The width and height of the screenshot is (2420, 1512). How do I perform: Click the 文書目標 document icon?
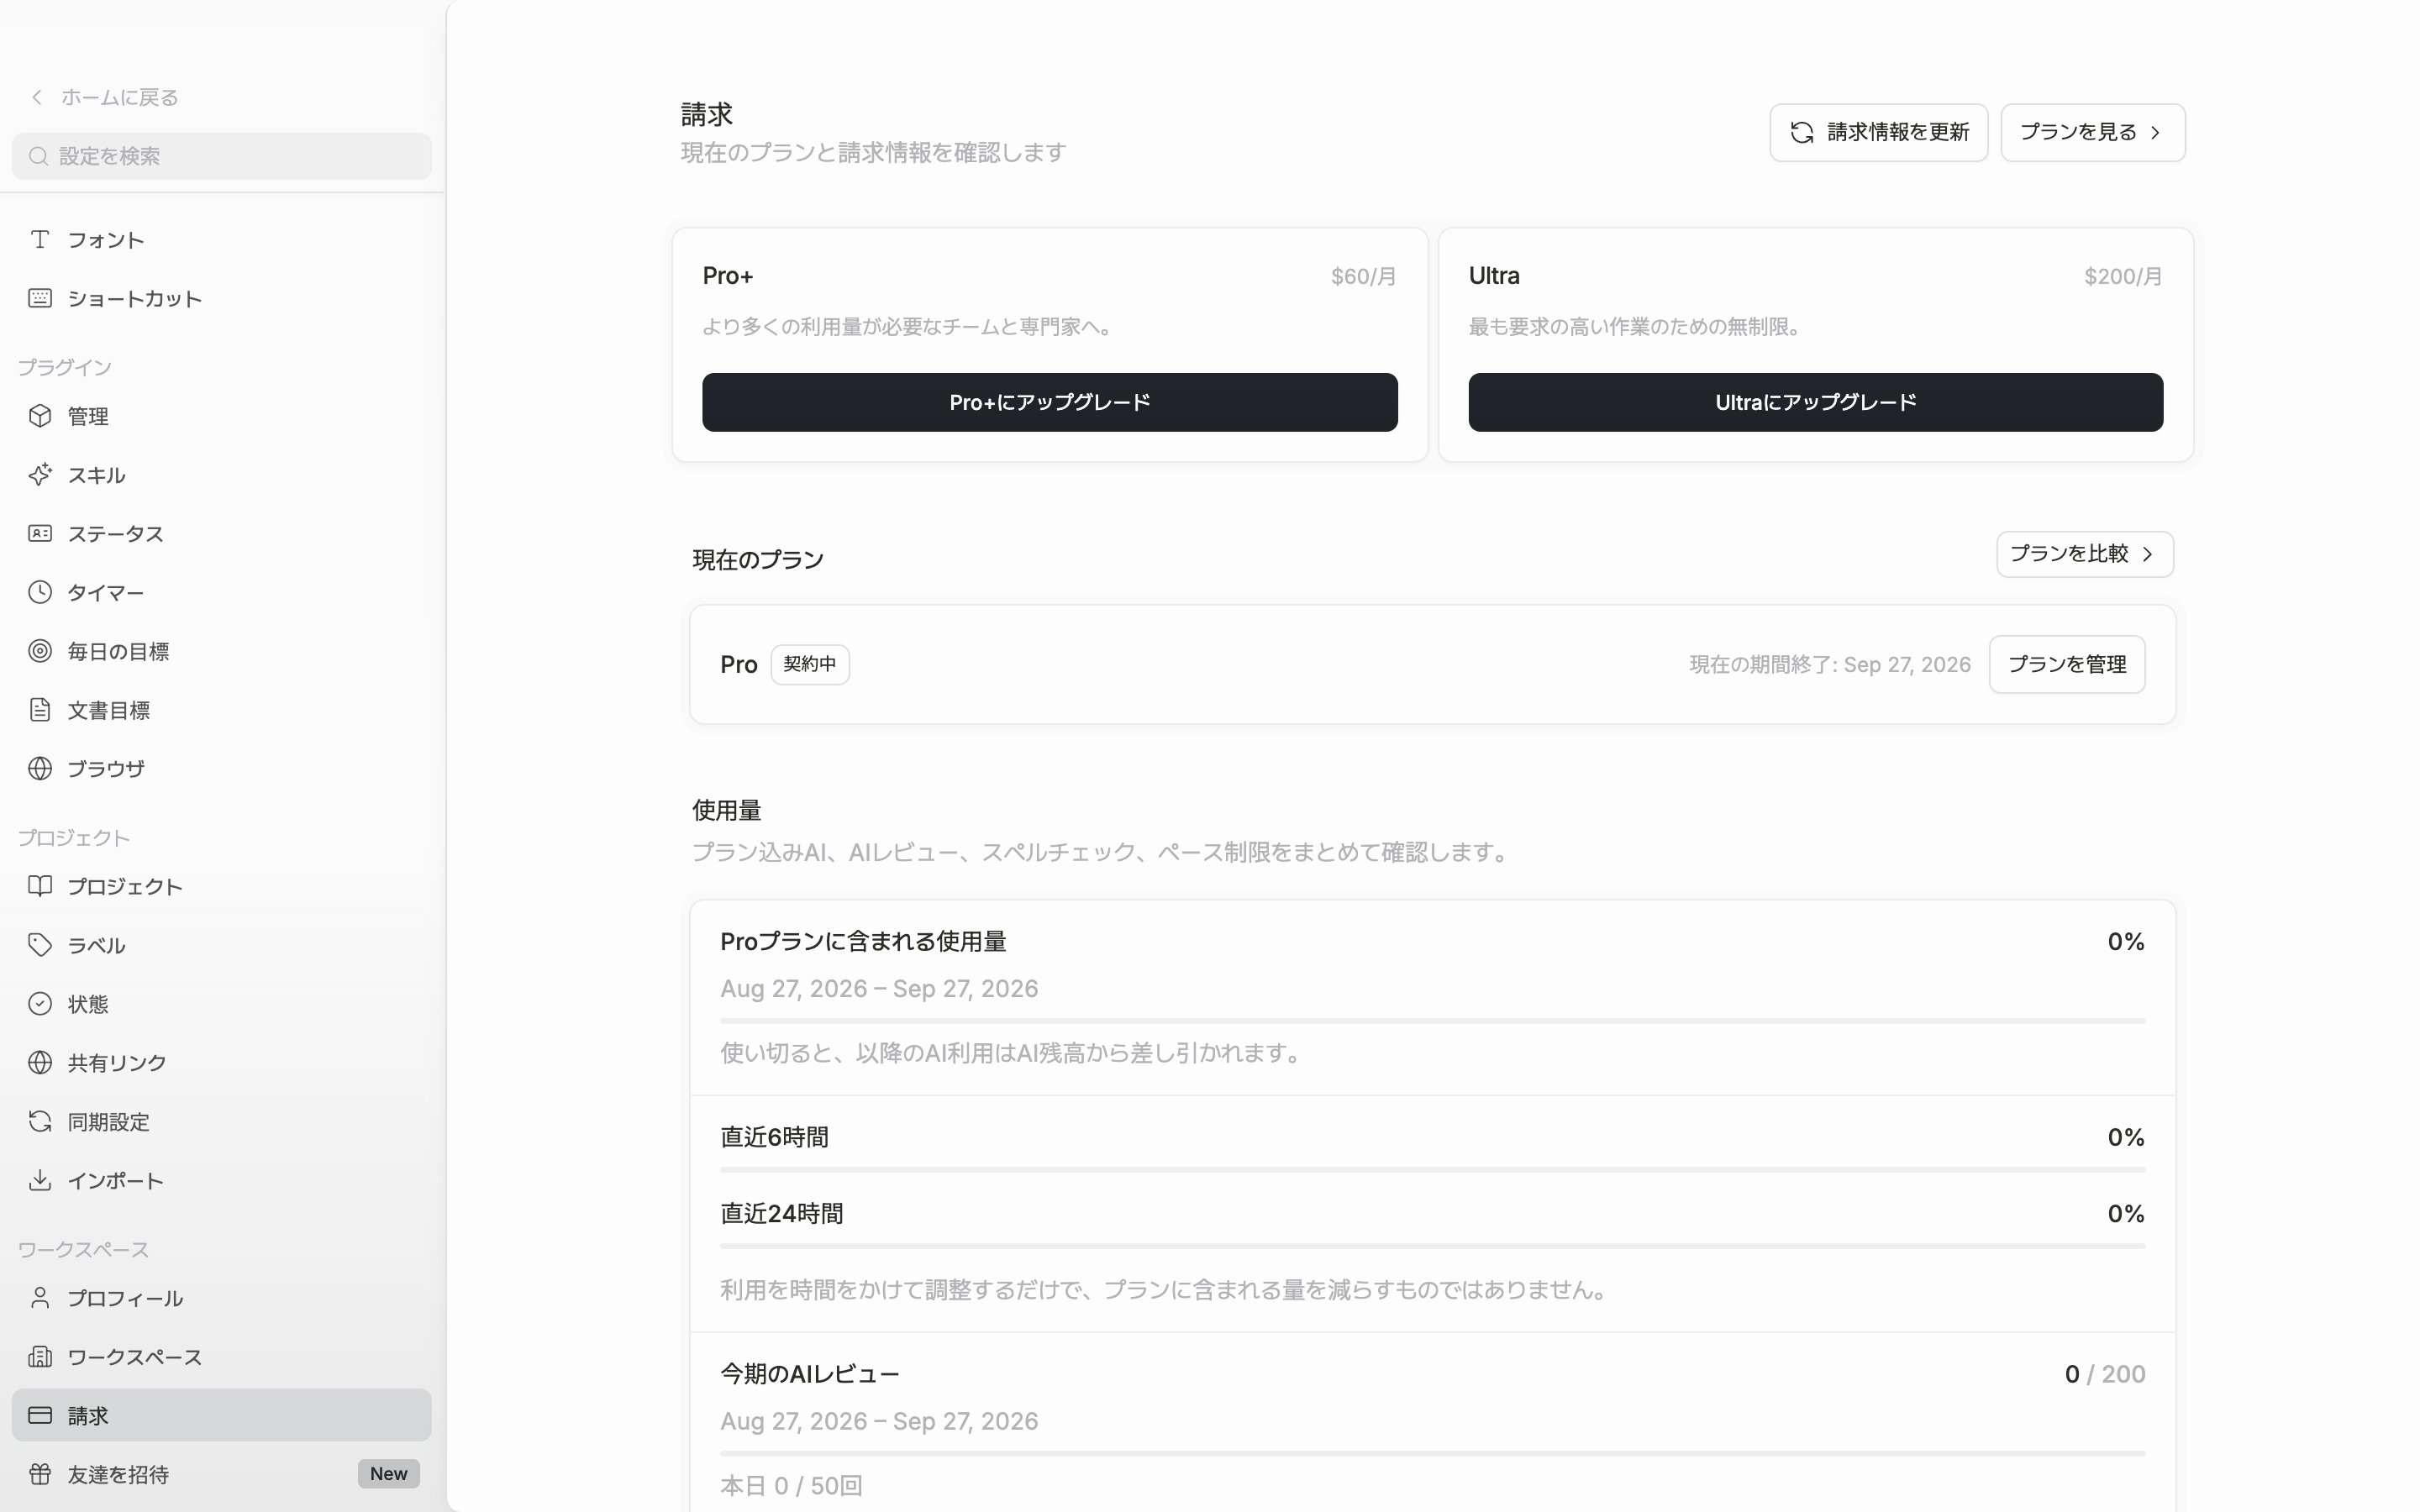coord(40,710)
